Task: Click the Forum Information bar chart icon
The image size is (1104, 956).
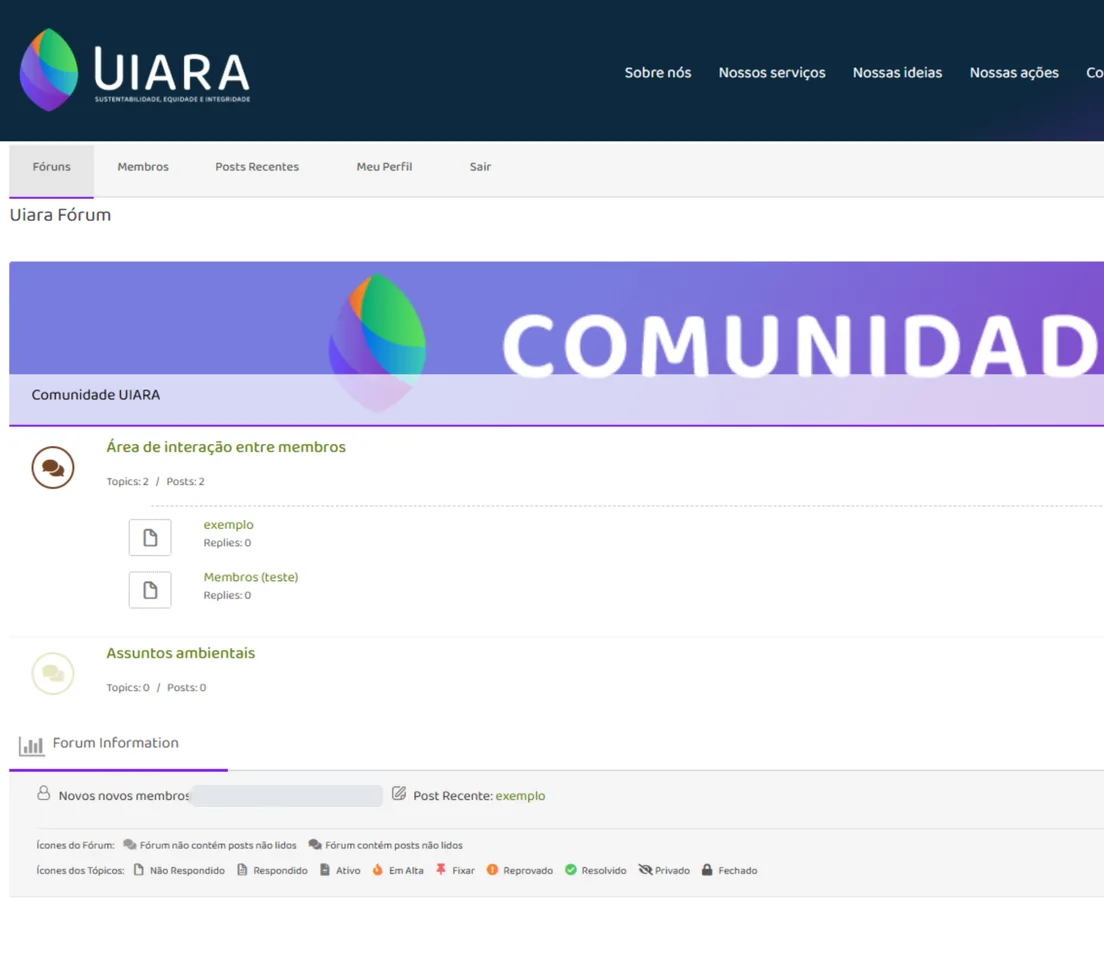Action: 32,746
